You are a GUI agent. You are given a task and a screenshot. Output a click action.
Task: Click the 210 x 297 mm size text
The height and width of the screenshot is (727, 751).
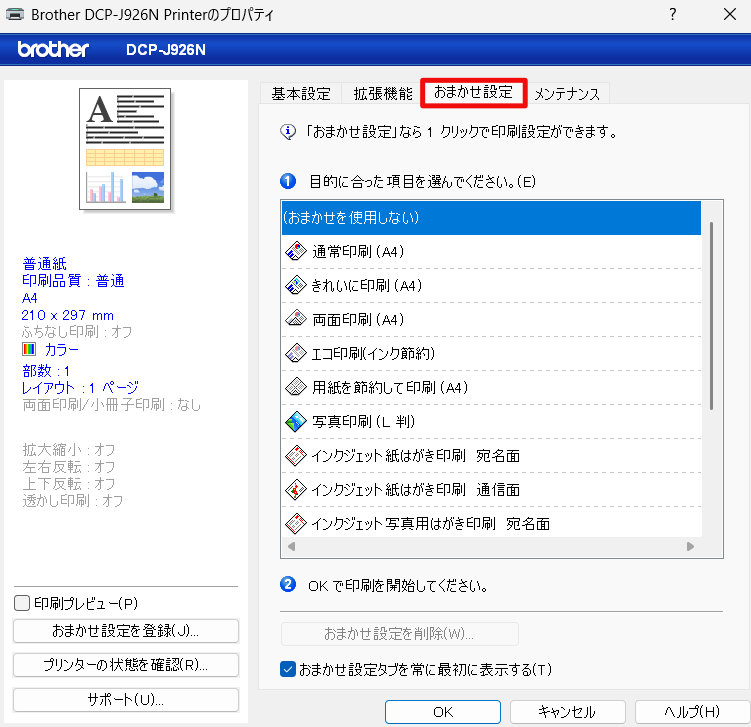68,315
